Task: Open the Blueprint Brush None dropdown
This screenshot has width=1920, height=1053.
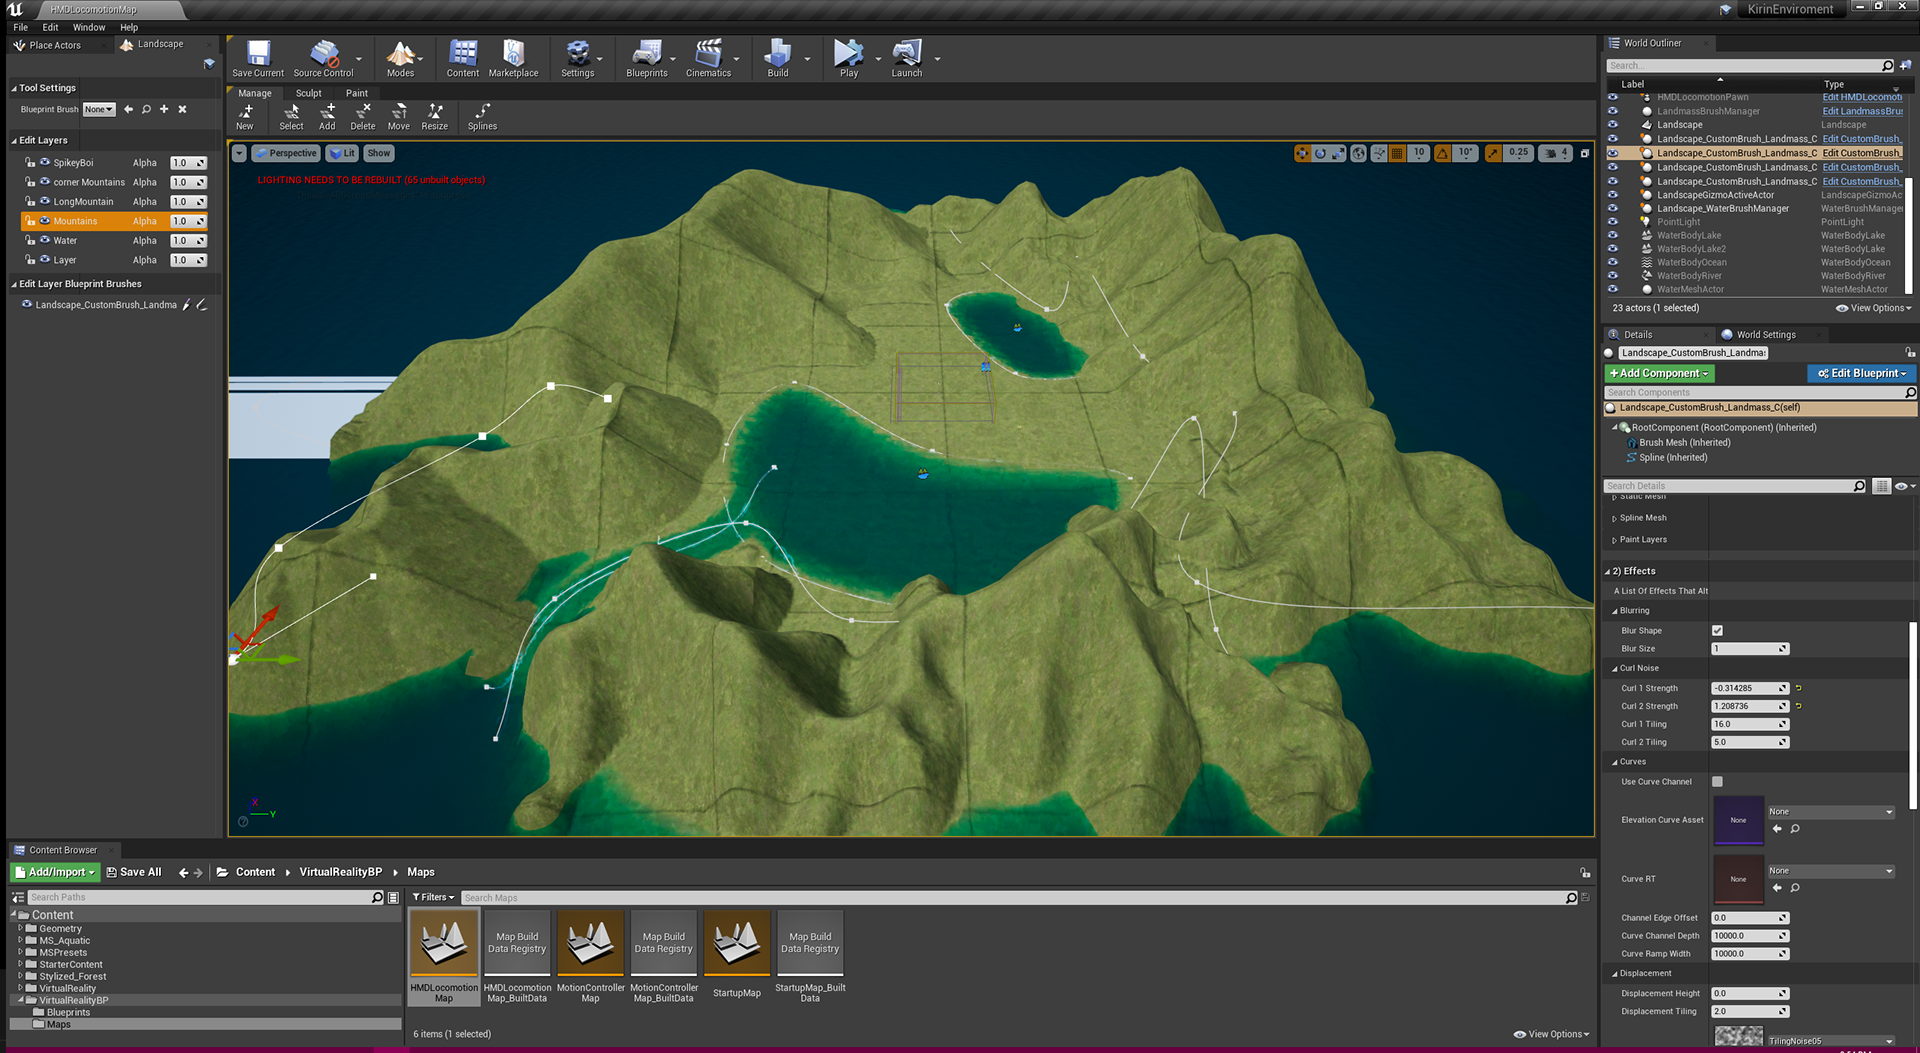Action: tap(99, 109)
